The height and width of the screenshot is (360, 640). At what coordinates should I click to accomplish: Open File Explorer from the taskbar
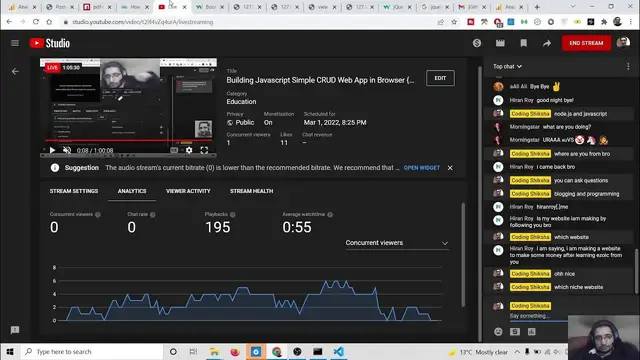[214, 351]
